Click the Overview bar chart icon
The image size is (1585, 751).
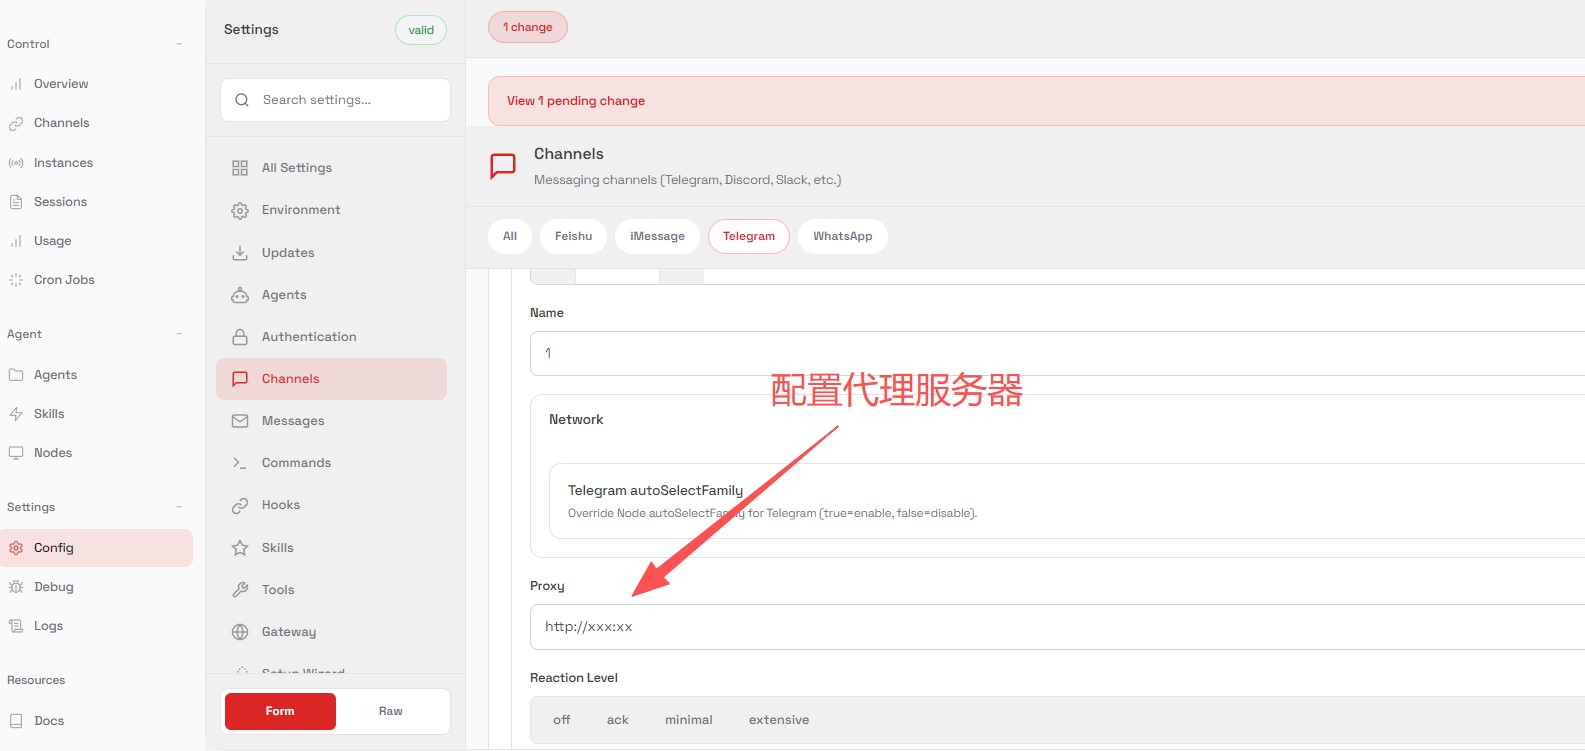(x=16, y=84)
